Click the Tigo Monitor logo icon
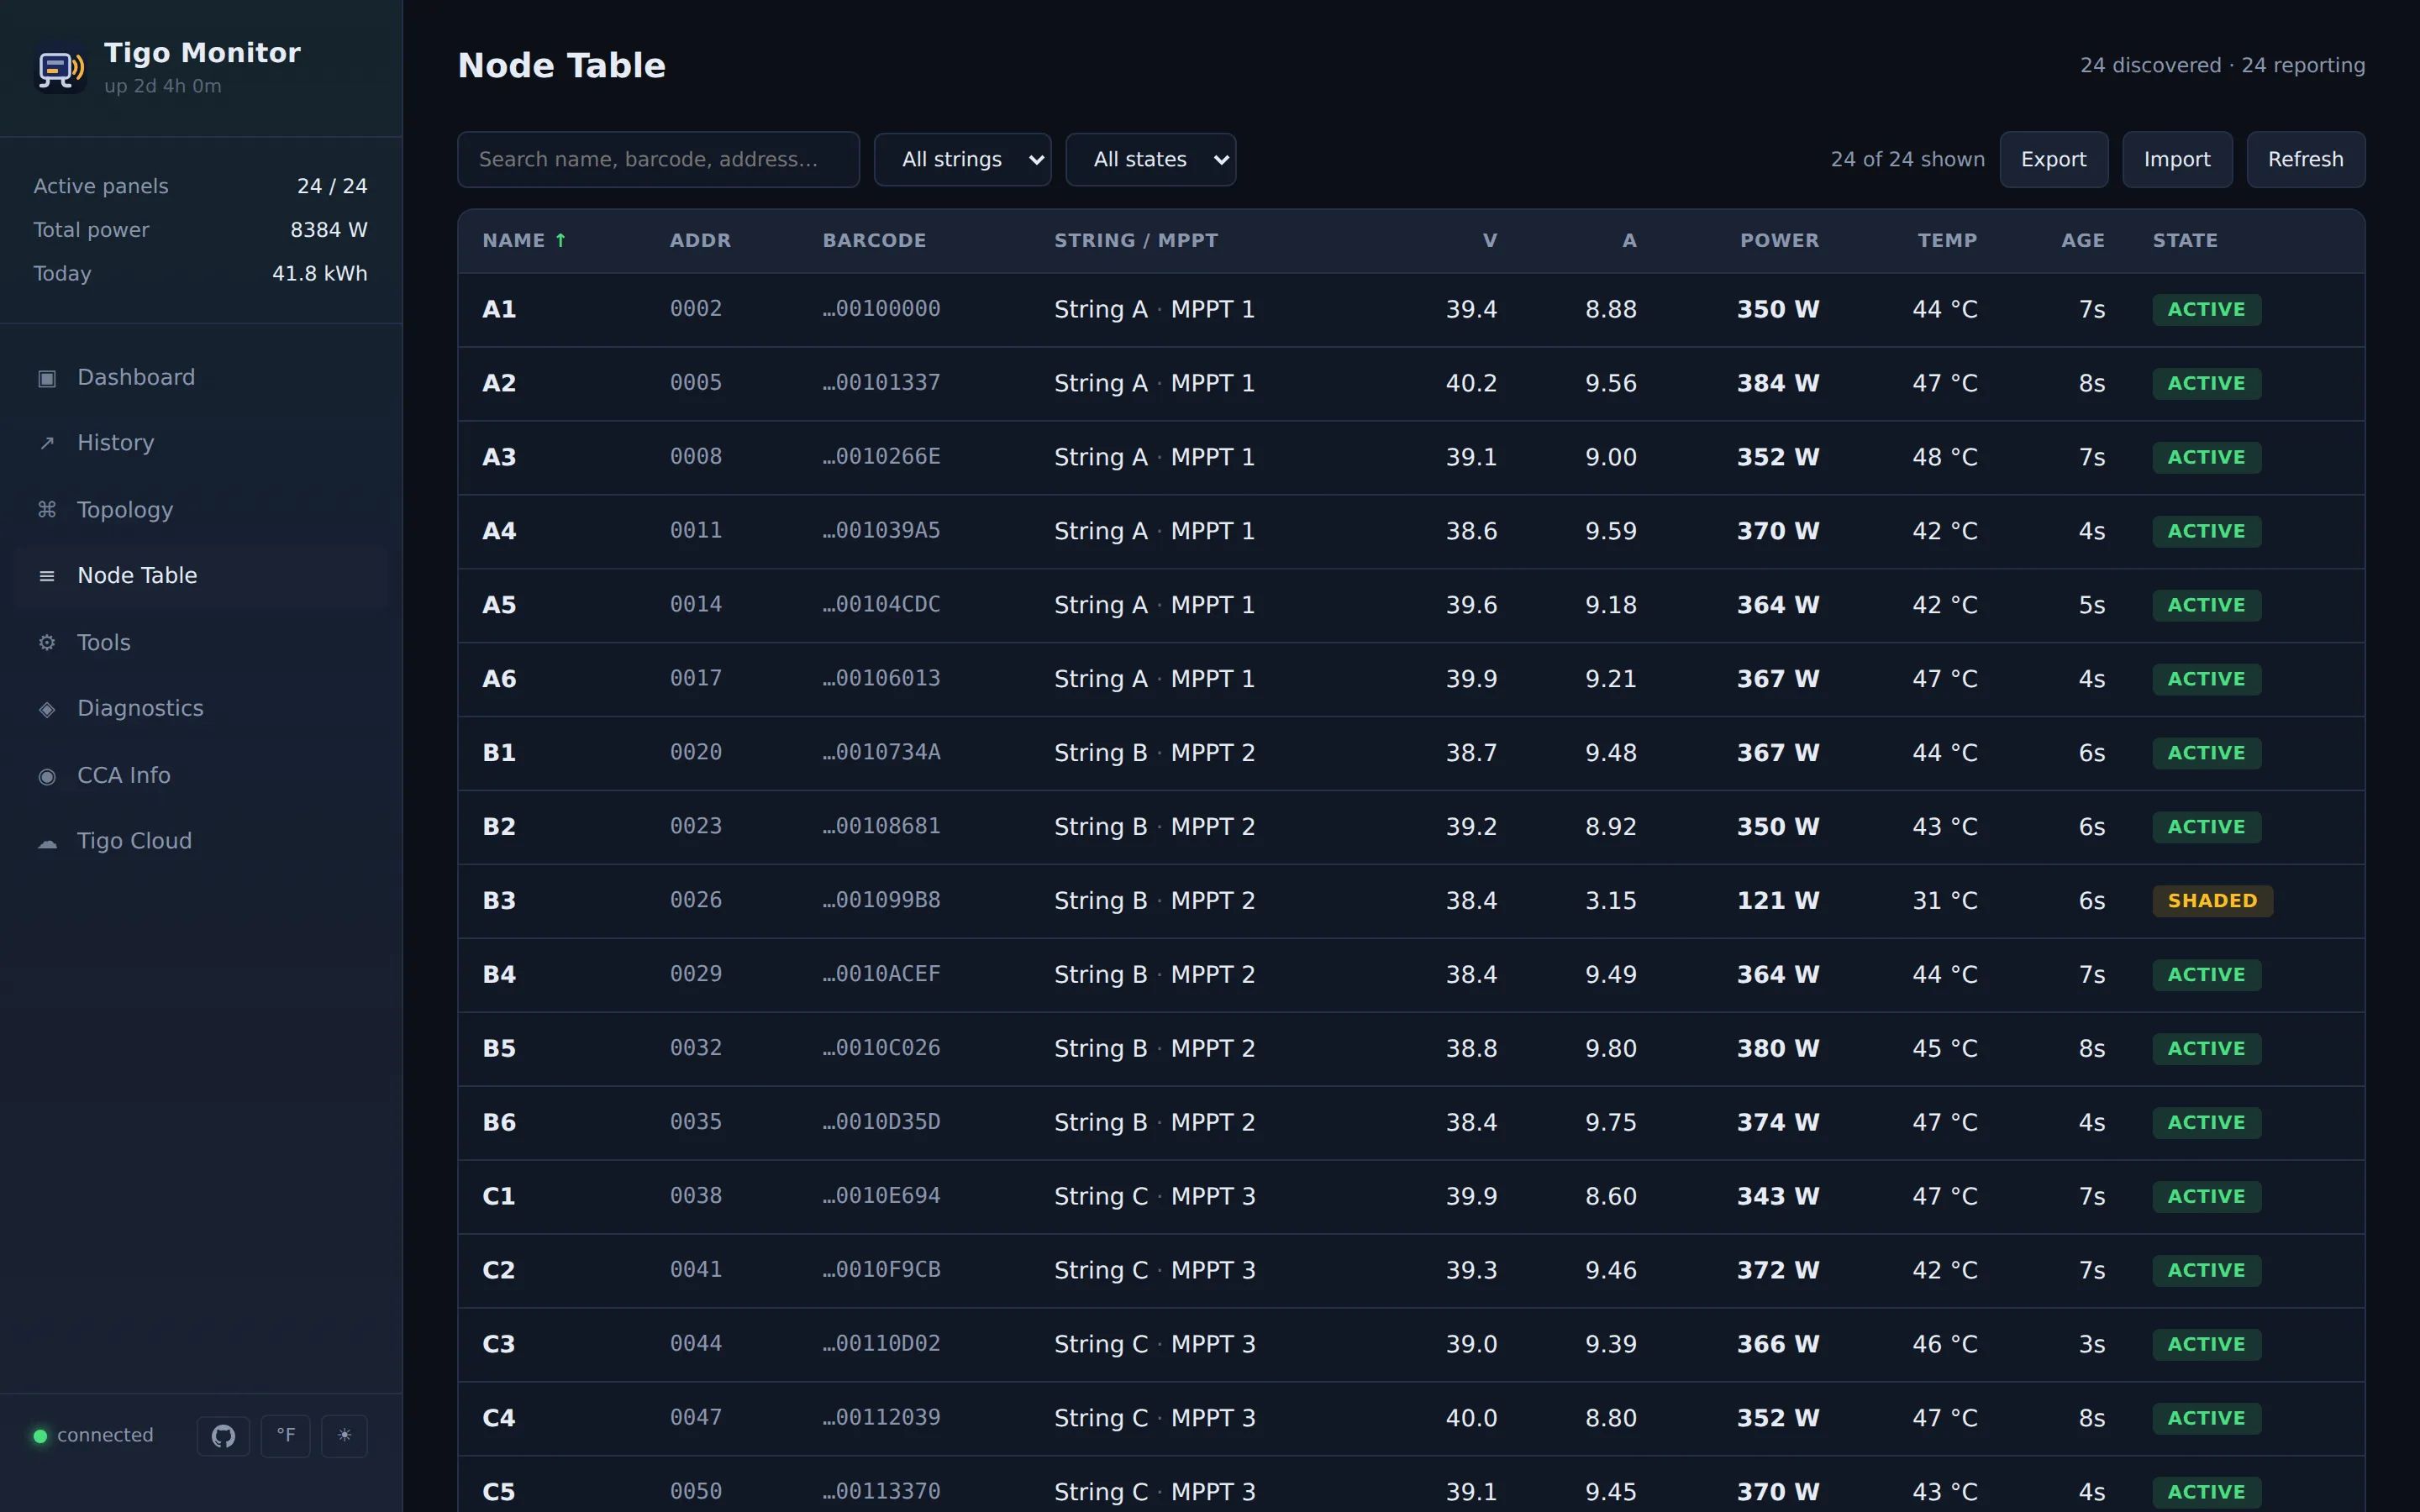2420x1512 pixels. (x=60, y=68)
